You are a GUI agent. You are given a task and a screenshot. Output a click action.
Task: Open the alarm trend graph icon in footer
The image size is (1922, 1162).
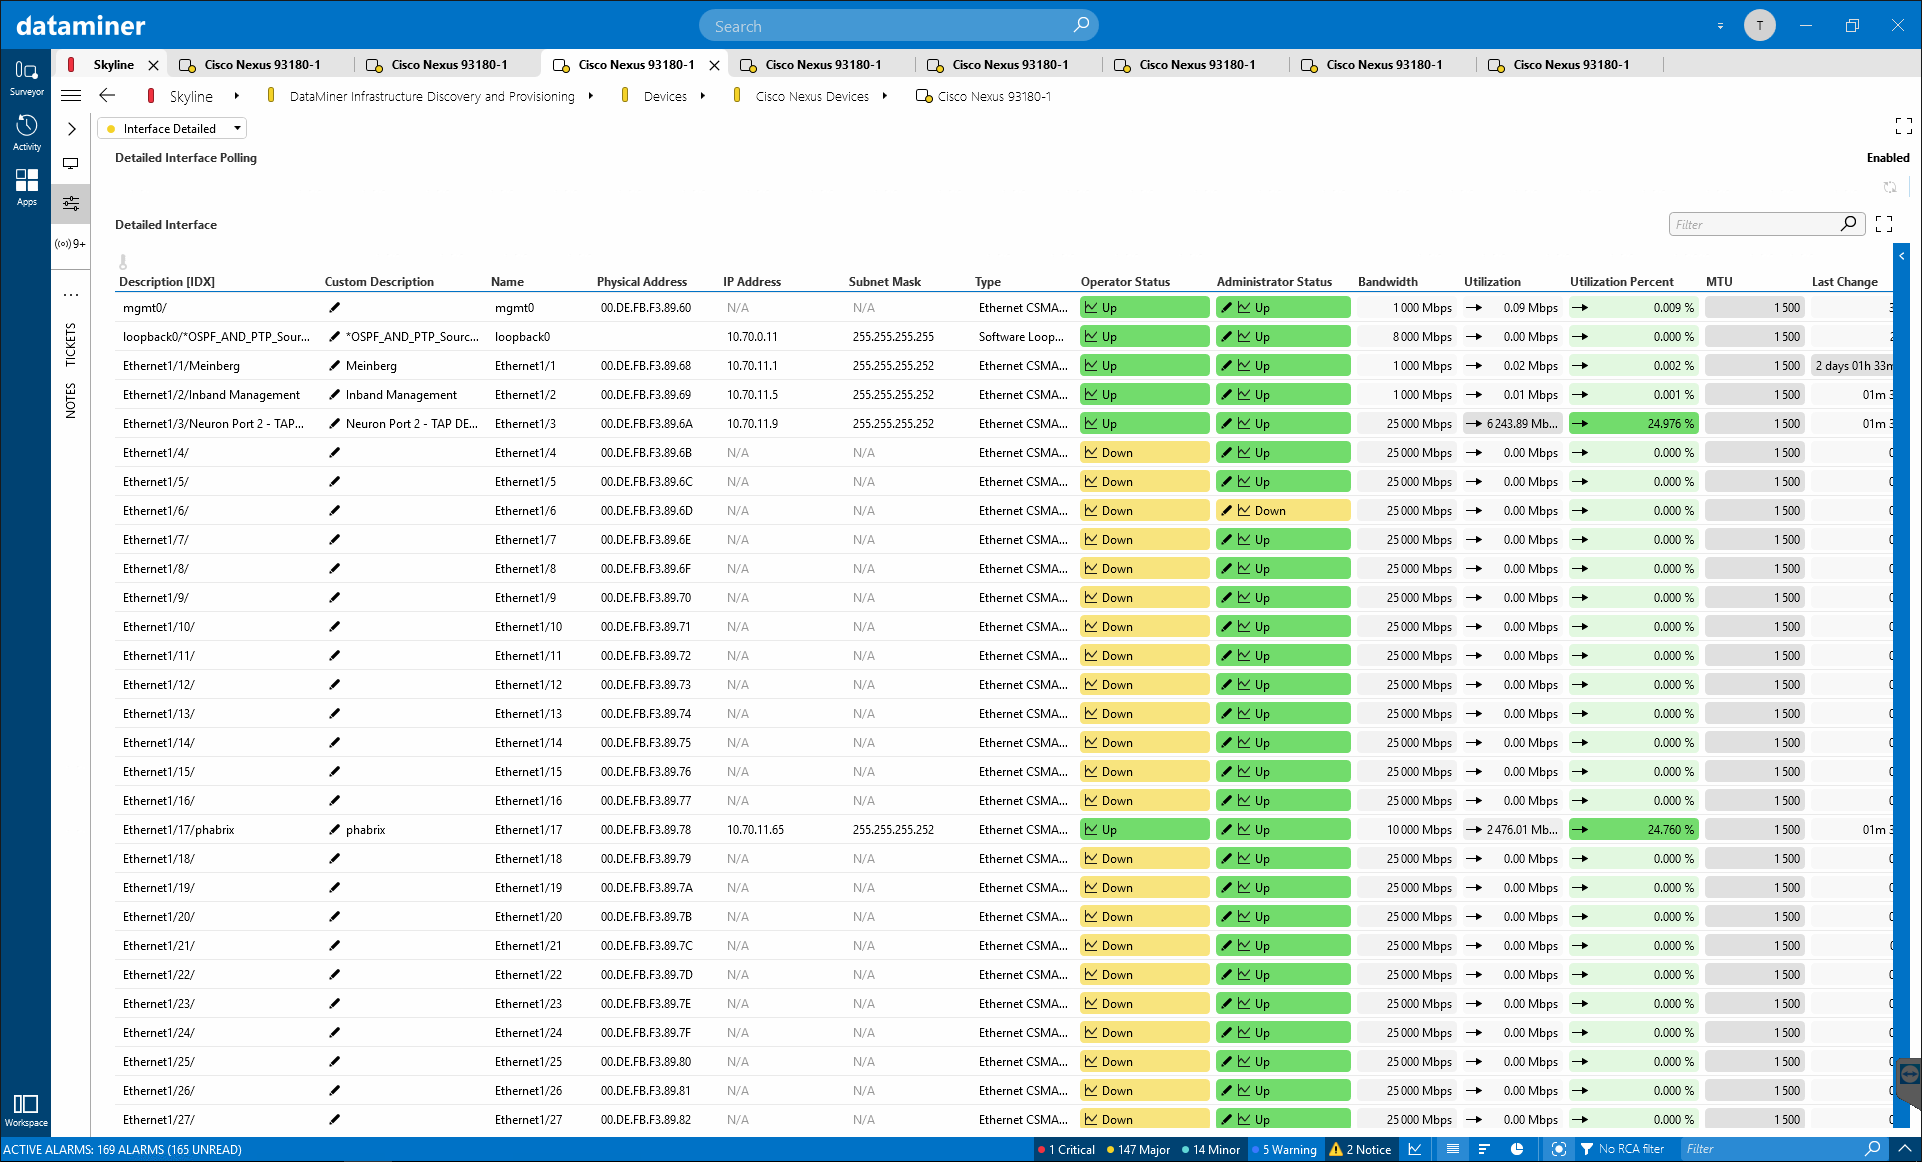click(x=1415, y=1149)
